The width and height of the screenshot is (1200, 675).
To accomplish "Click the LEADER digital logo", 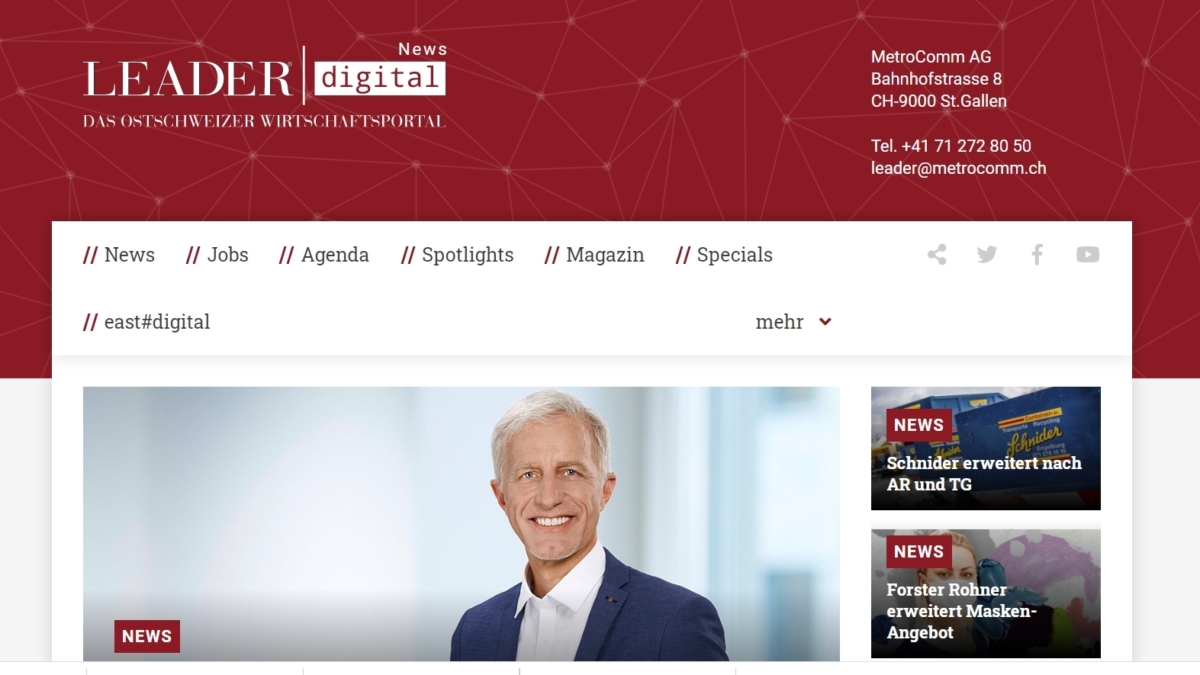I will [264, 84].
